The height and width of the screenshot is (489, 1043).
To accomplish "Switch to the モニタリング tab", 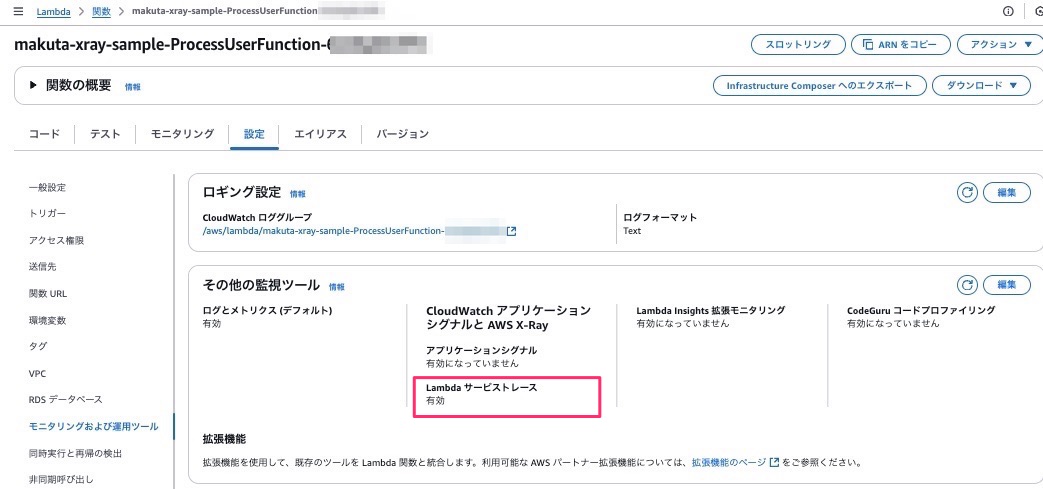I will 182,134.
